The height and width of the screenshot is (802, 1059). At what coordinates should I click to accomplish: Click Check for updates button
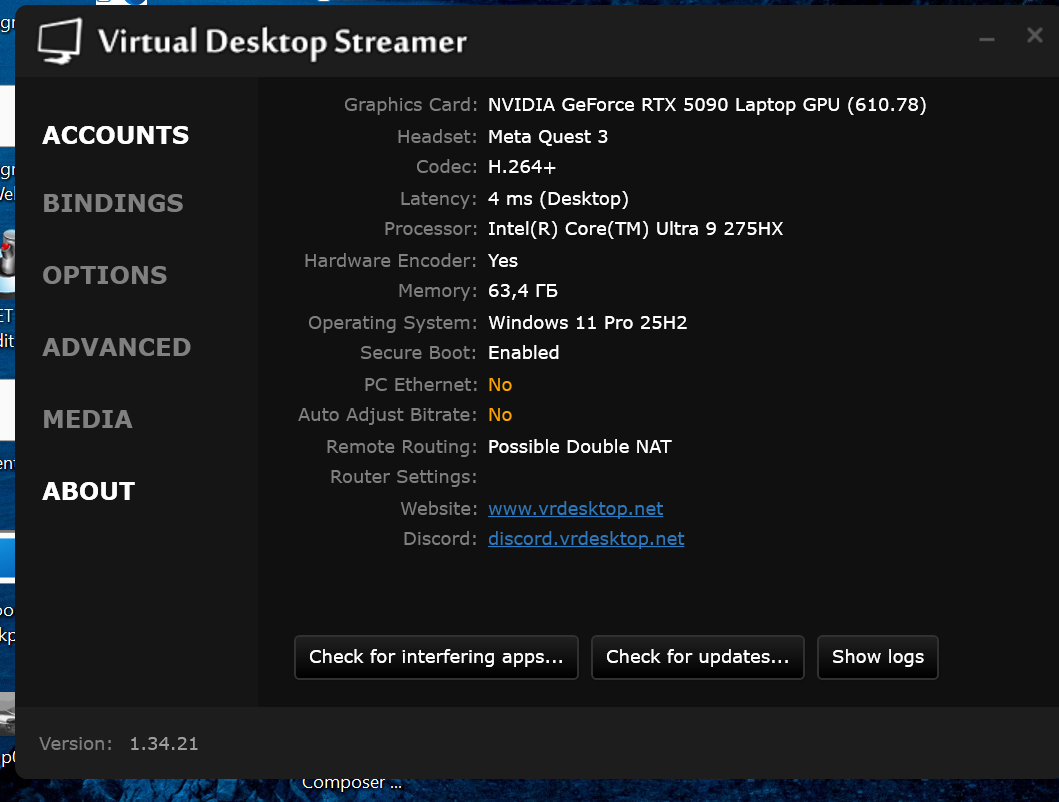(x=698, y=657)
